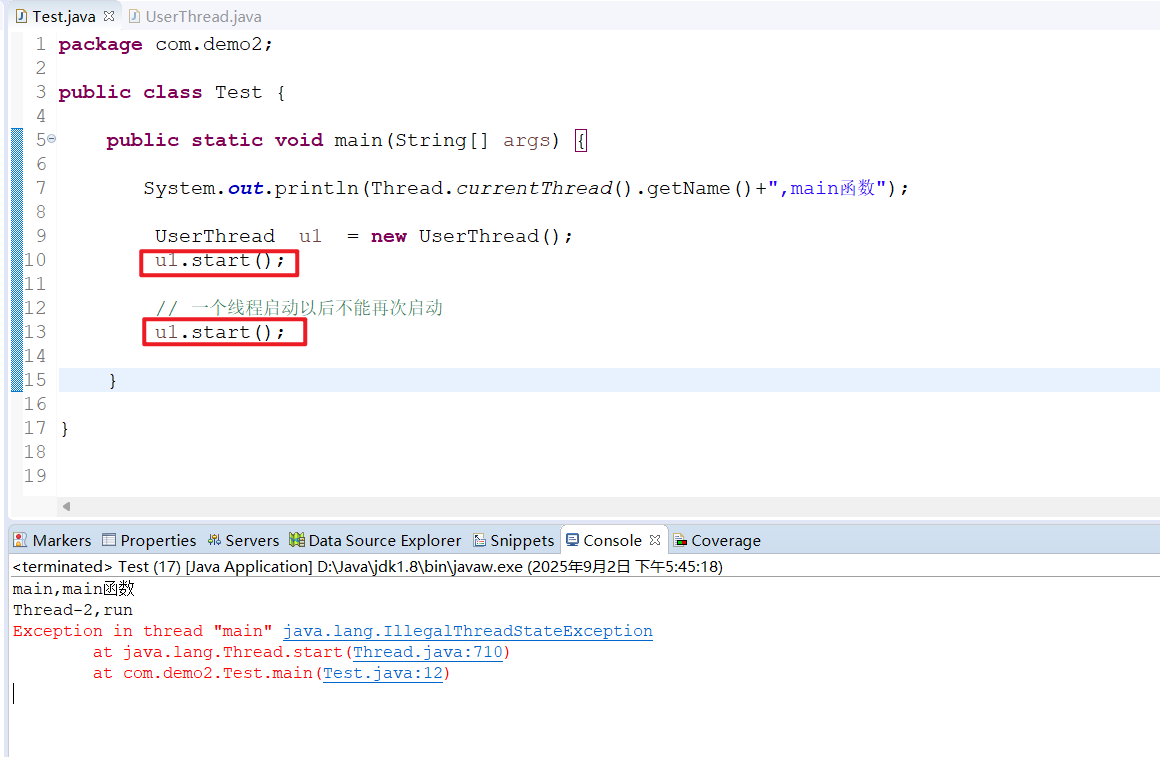Place cursor on first u1.start() statement
This screenshot has width=1160, height=757.
(219, 260)
